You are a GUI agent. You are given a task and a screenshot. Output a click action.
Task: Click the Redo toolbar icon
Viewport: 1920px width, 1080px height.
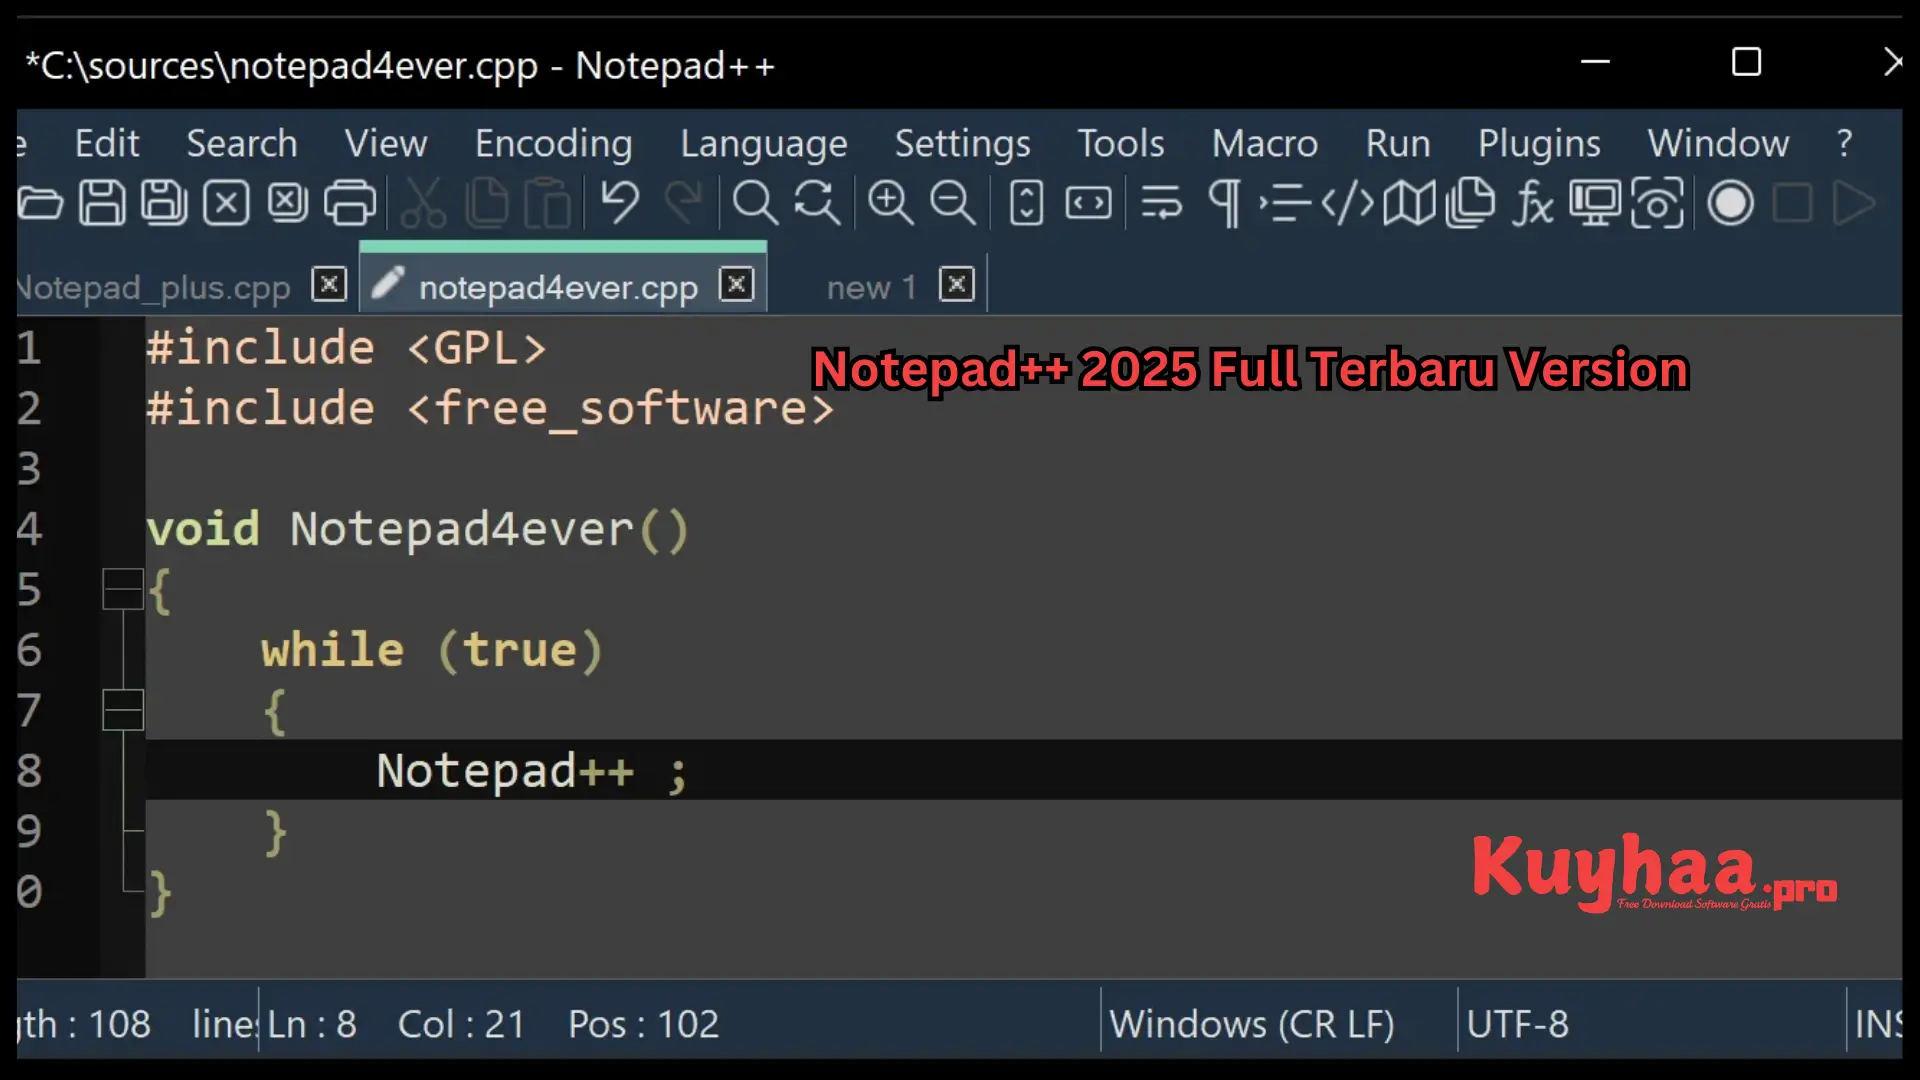pyautogui.click(x=684, y=203)
